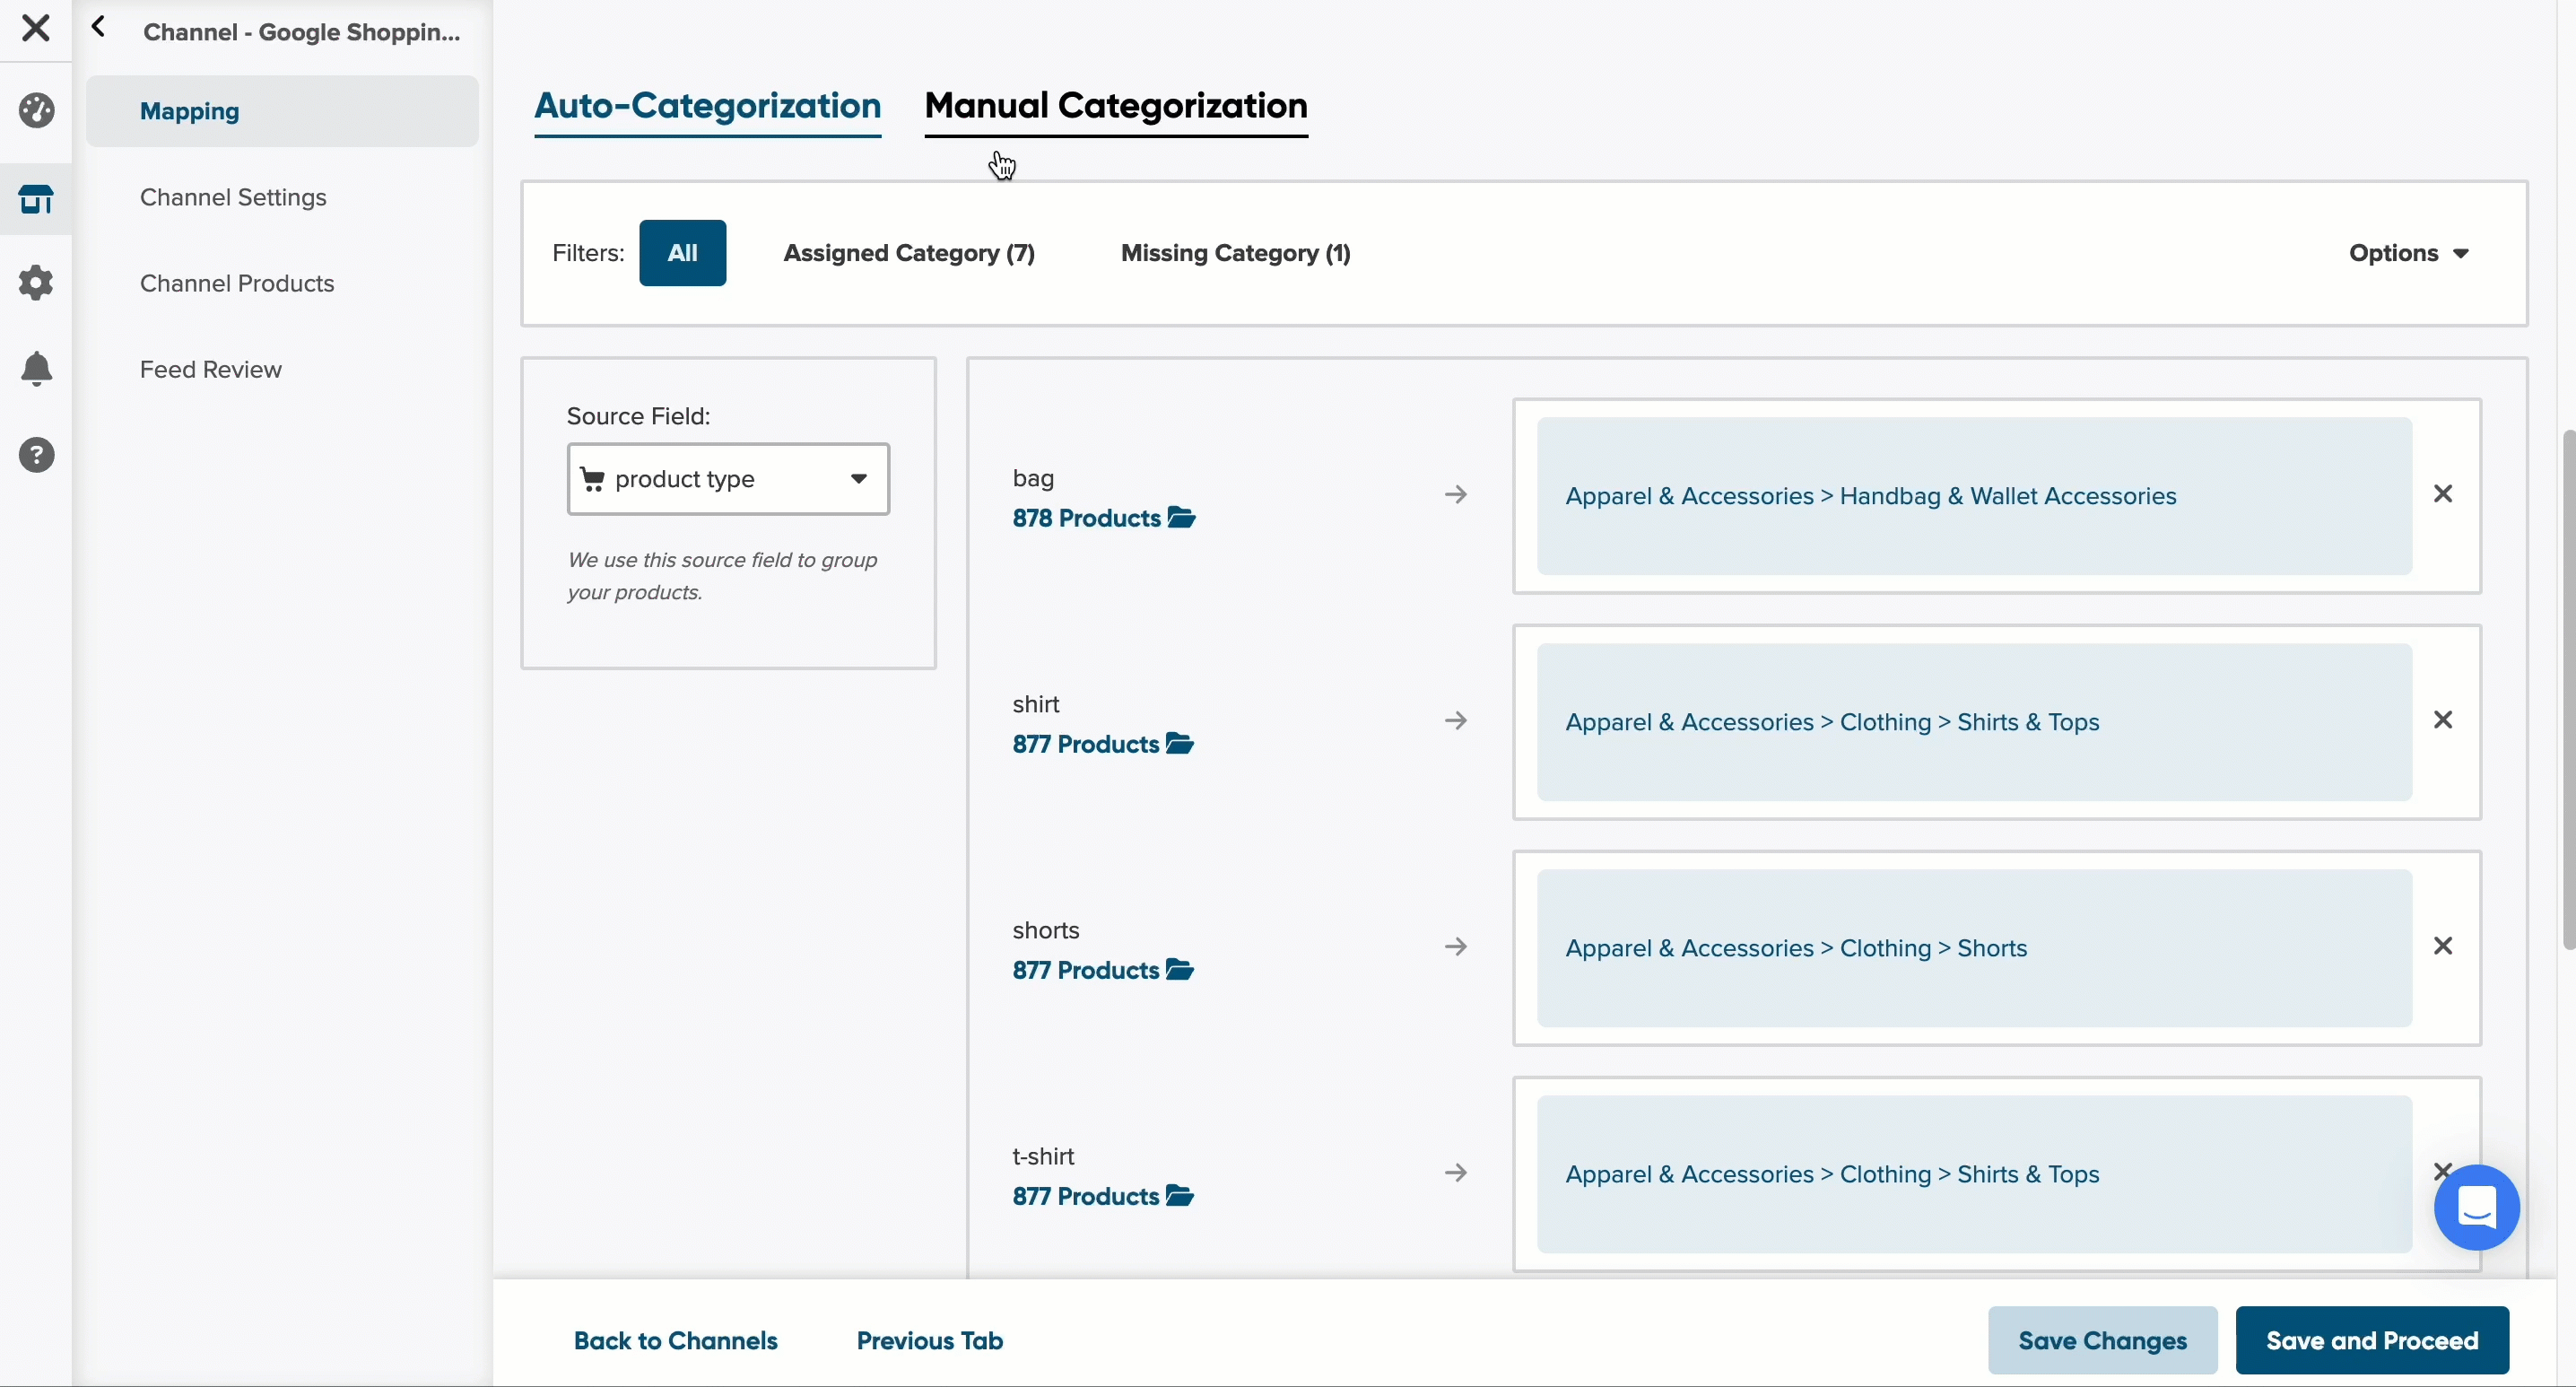Open the settings gear sidebar icon
The image size is (2576, 1387).
pyautogui.click(x=36, y=283)
